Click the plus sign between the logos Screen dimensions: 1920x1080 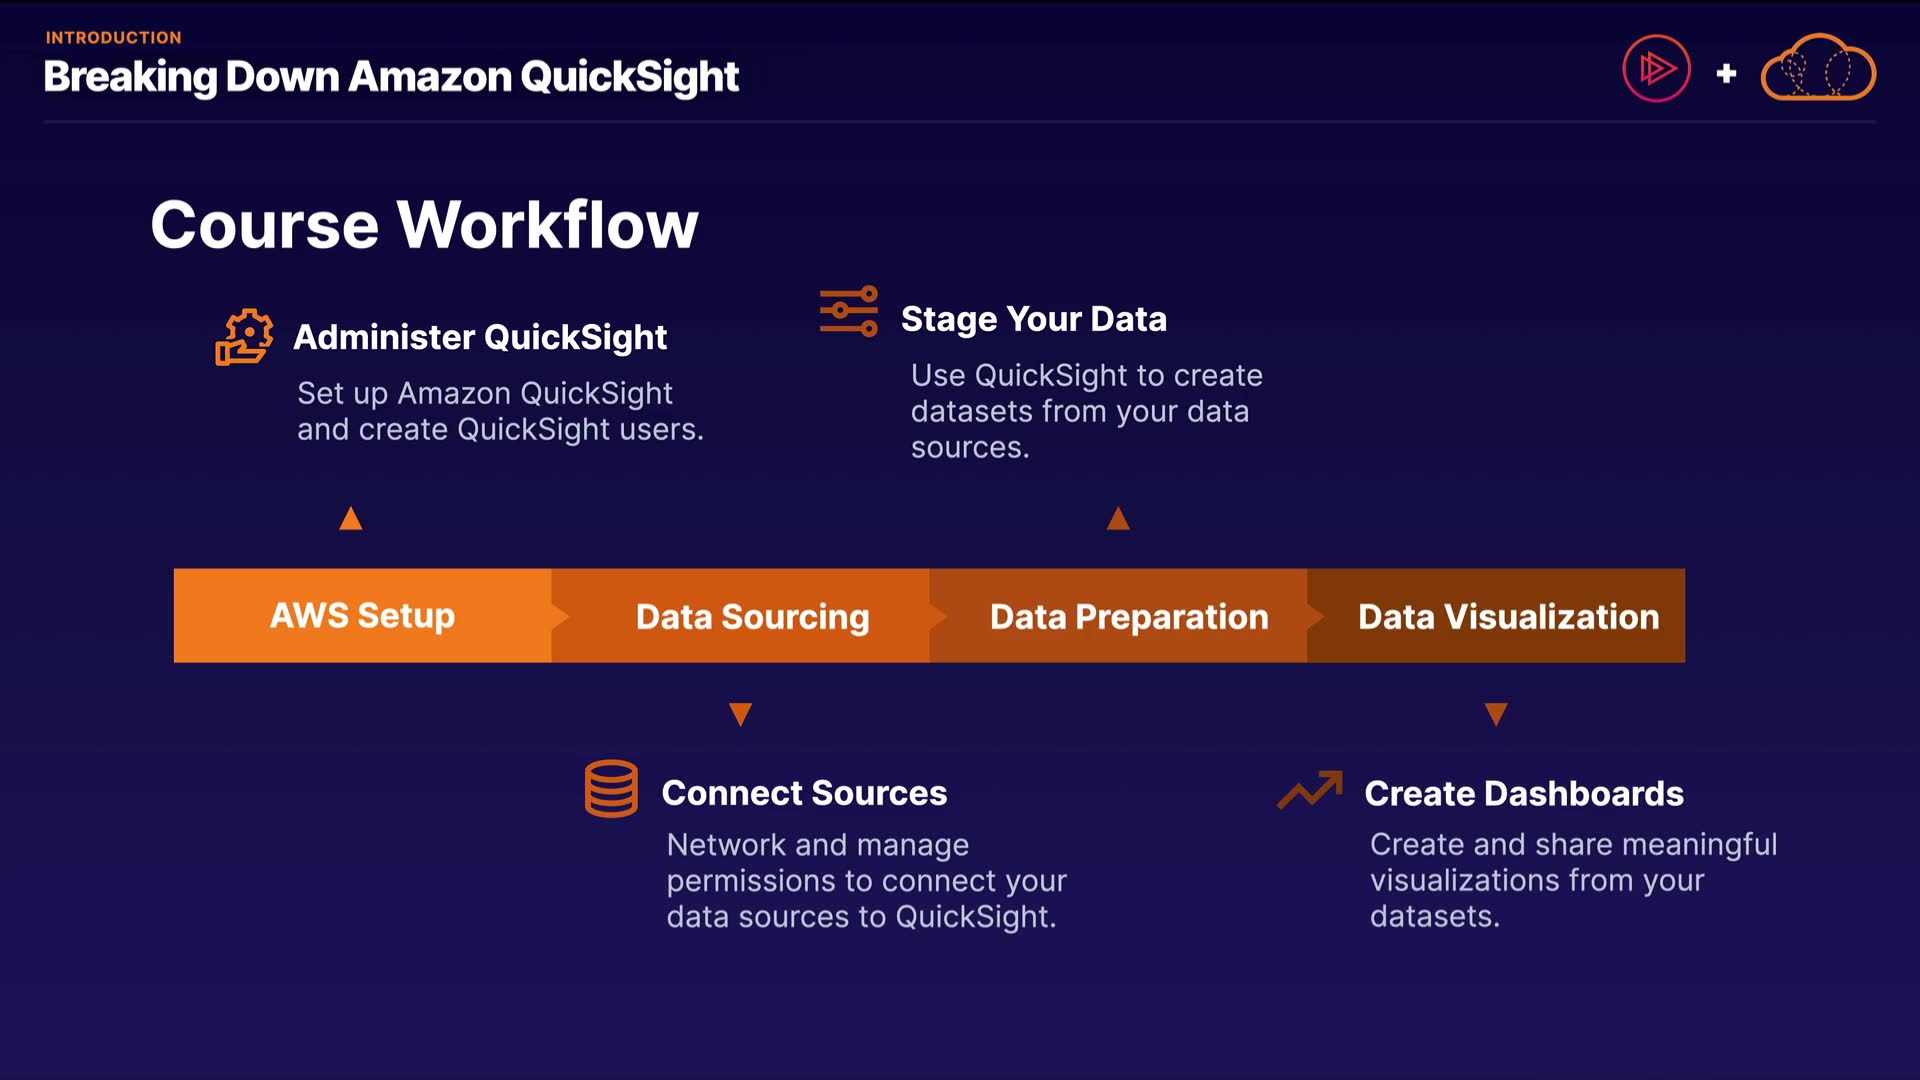click(1726, 73)
